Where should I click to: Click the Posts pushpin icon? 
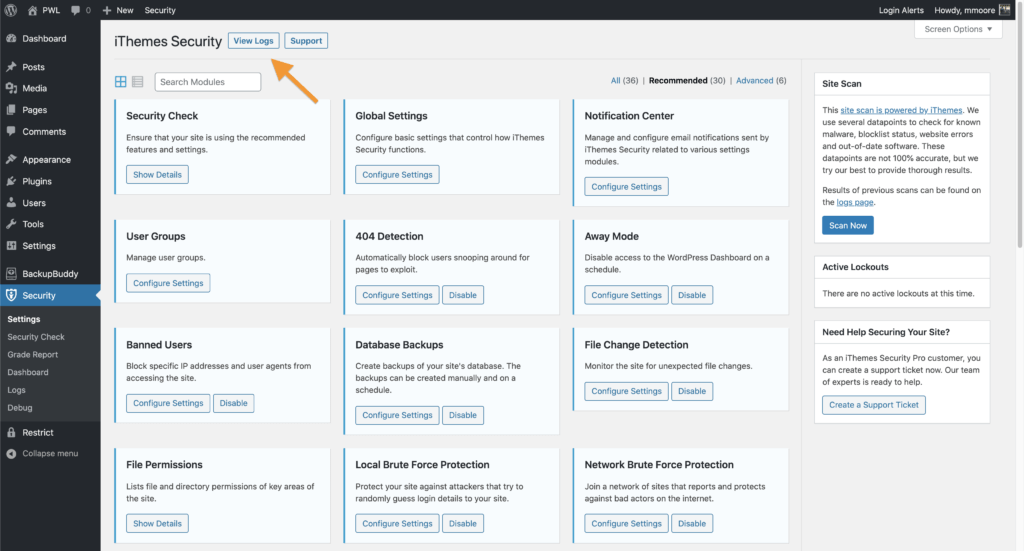(11, 67)
